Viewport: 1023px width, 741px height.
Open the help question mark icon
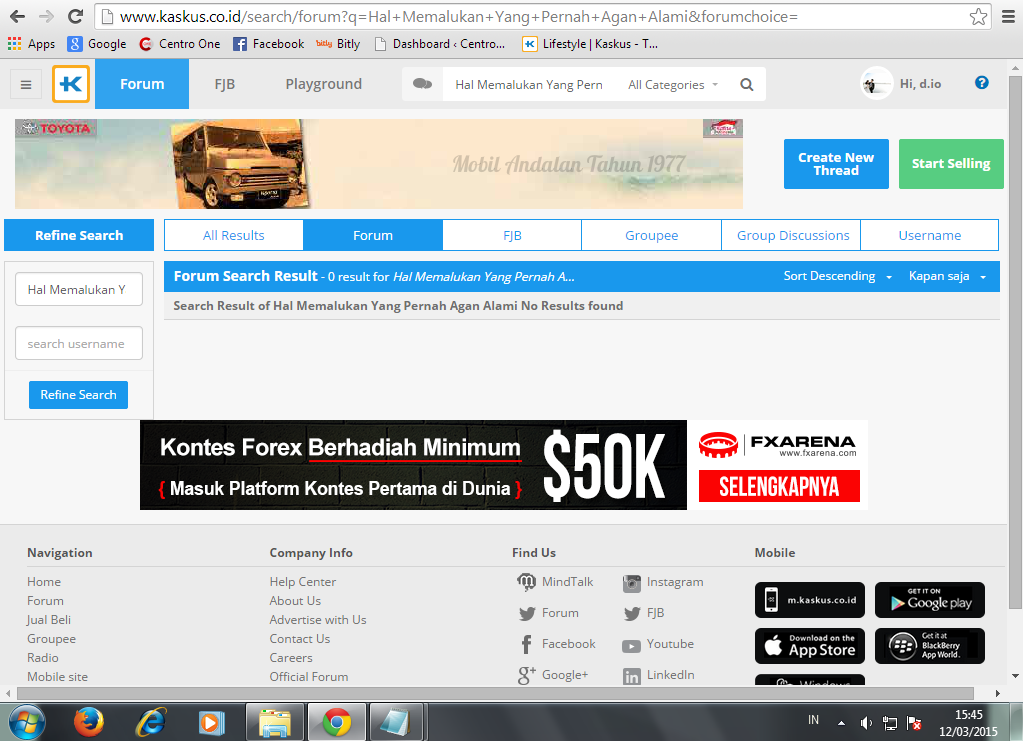pos(981,83)
